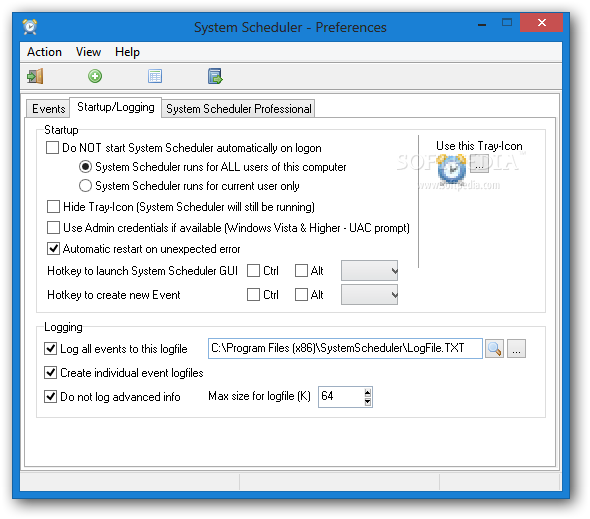This screenshot has height=519, width=590.
Task: Decrease max logfile size with down arrow
Action: point(368,402)
